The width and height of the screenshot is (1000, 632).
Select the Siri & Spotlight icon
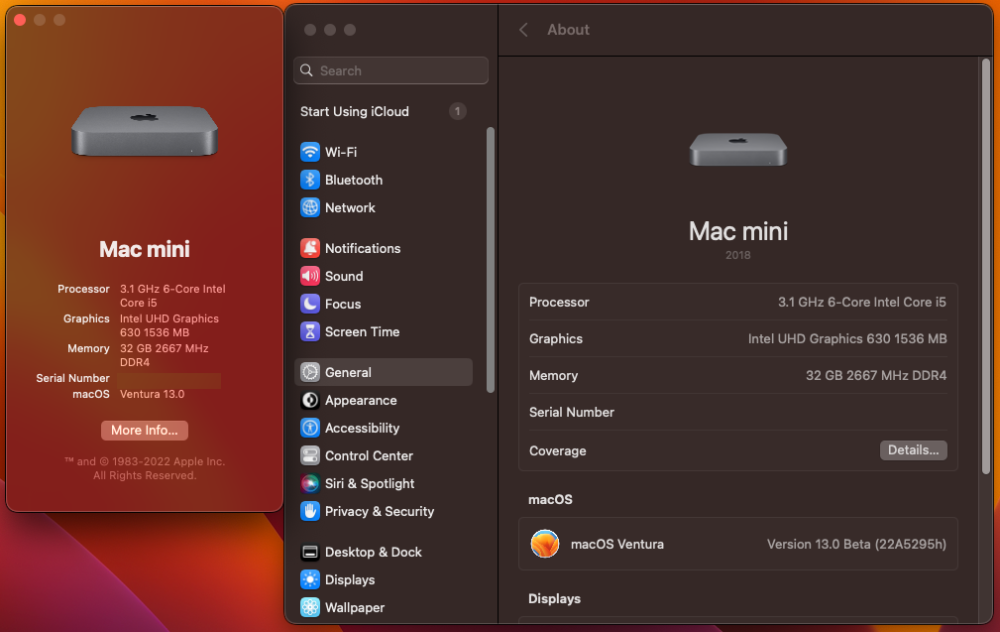310,483
